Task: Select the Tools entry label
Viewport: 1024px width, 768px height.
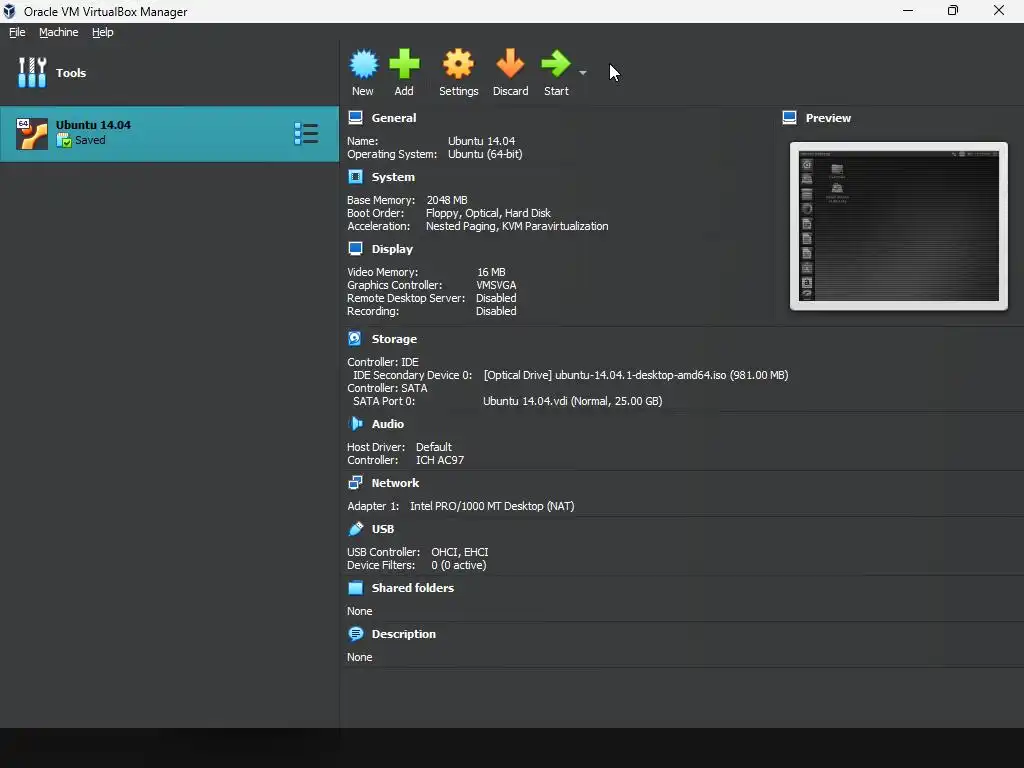Action: (71, 72)
